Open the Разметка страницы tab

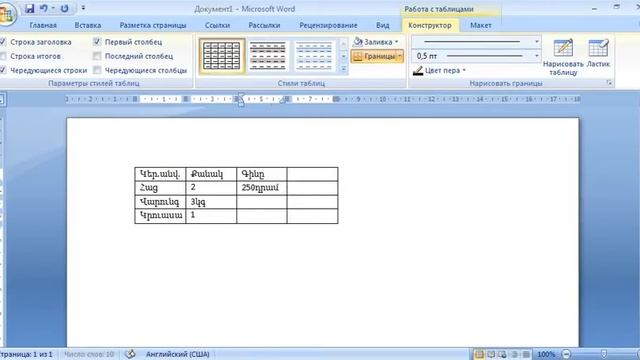153,25
